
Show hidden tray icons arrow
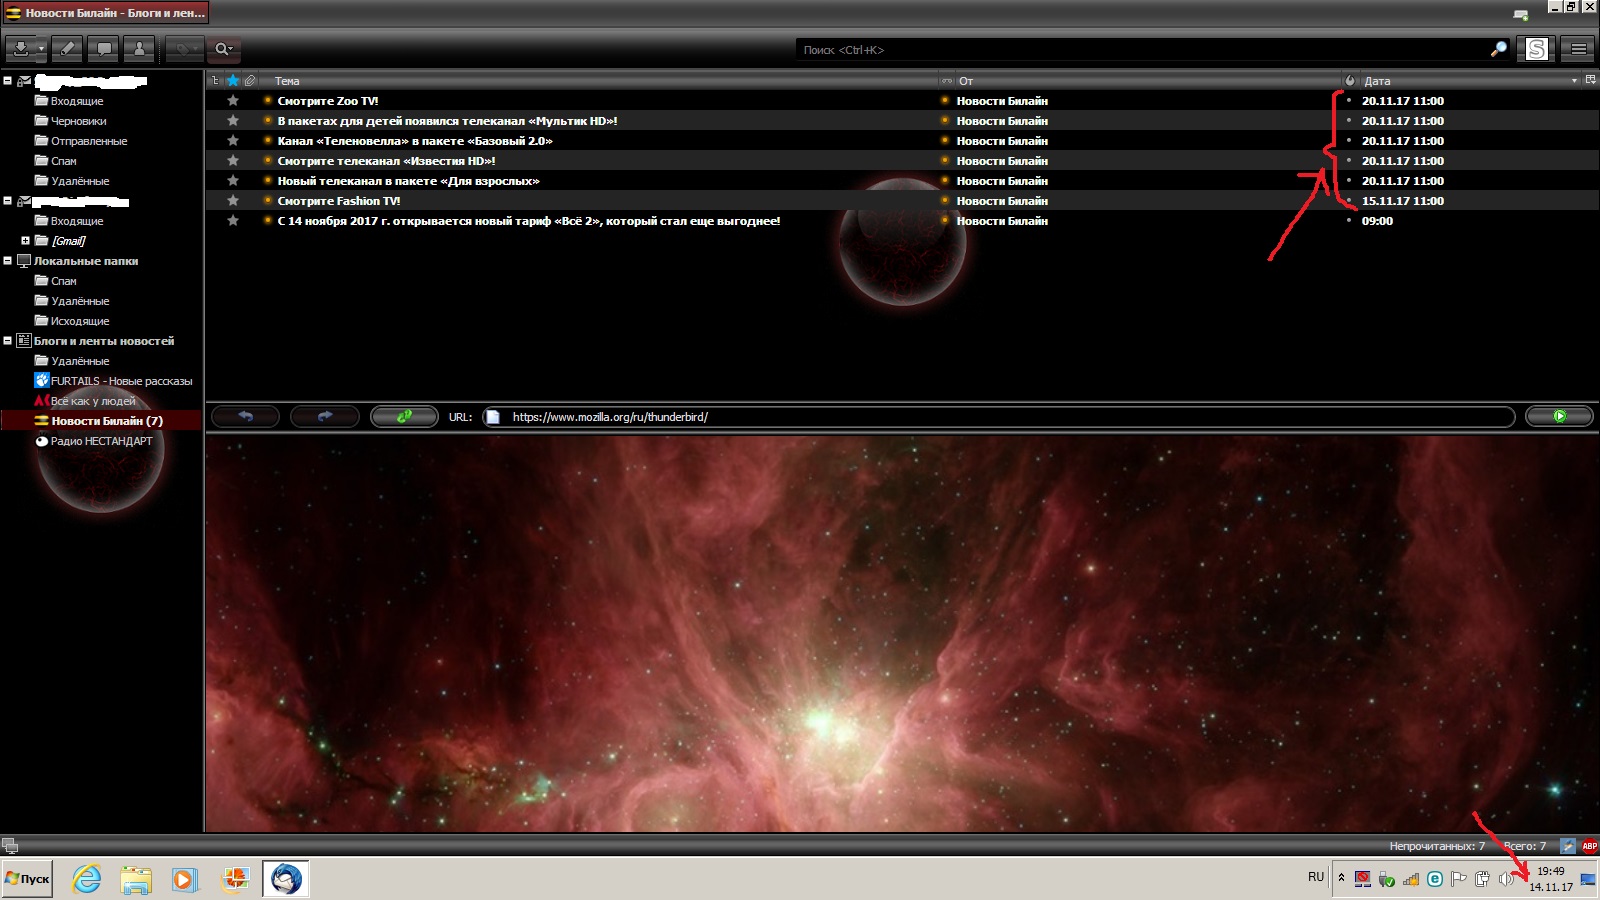[x=1341, y=878]
